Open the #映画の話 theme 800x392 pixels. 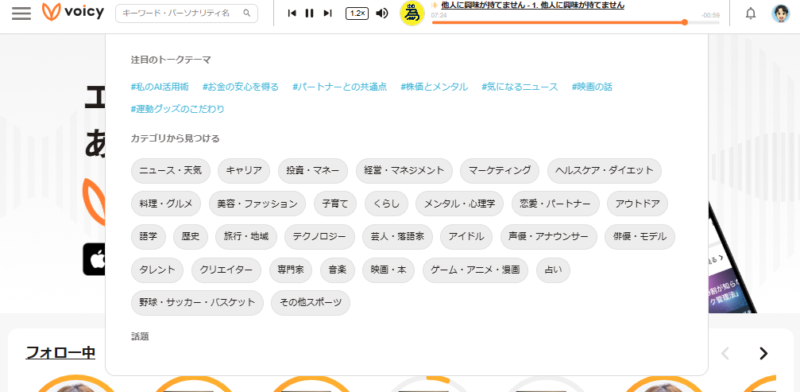point(592,87)
